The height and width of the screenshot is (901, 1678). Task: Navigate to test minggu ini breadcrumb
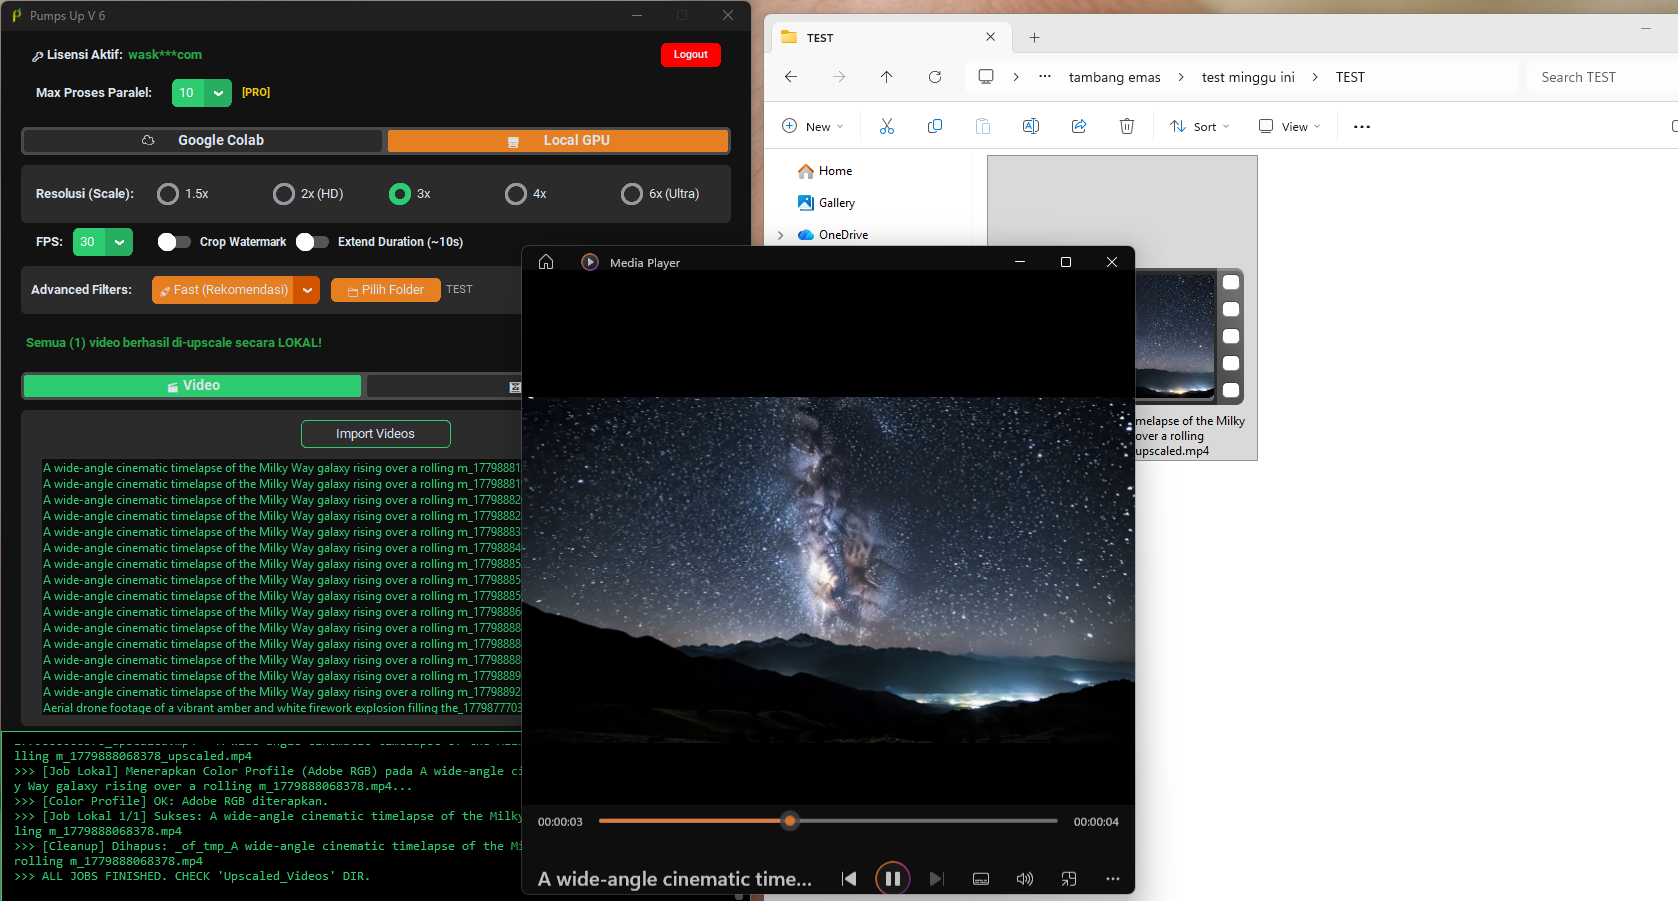point(1248,77)
